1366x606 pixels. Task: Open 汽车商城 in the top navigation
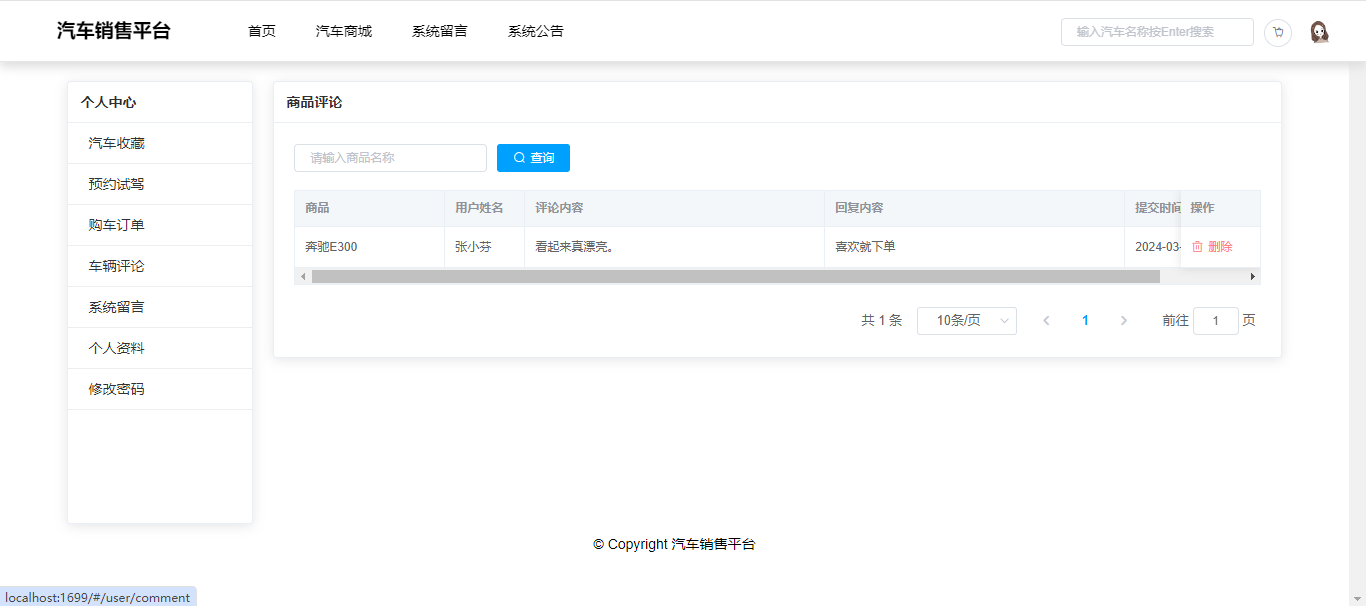(344, 31)
